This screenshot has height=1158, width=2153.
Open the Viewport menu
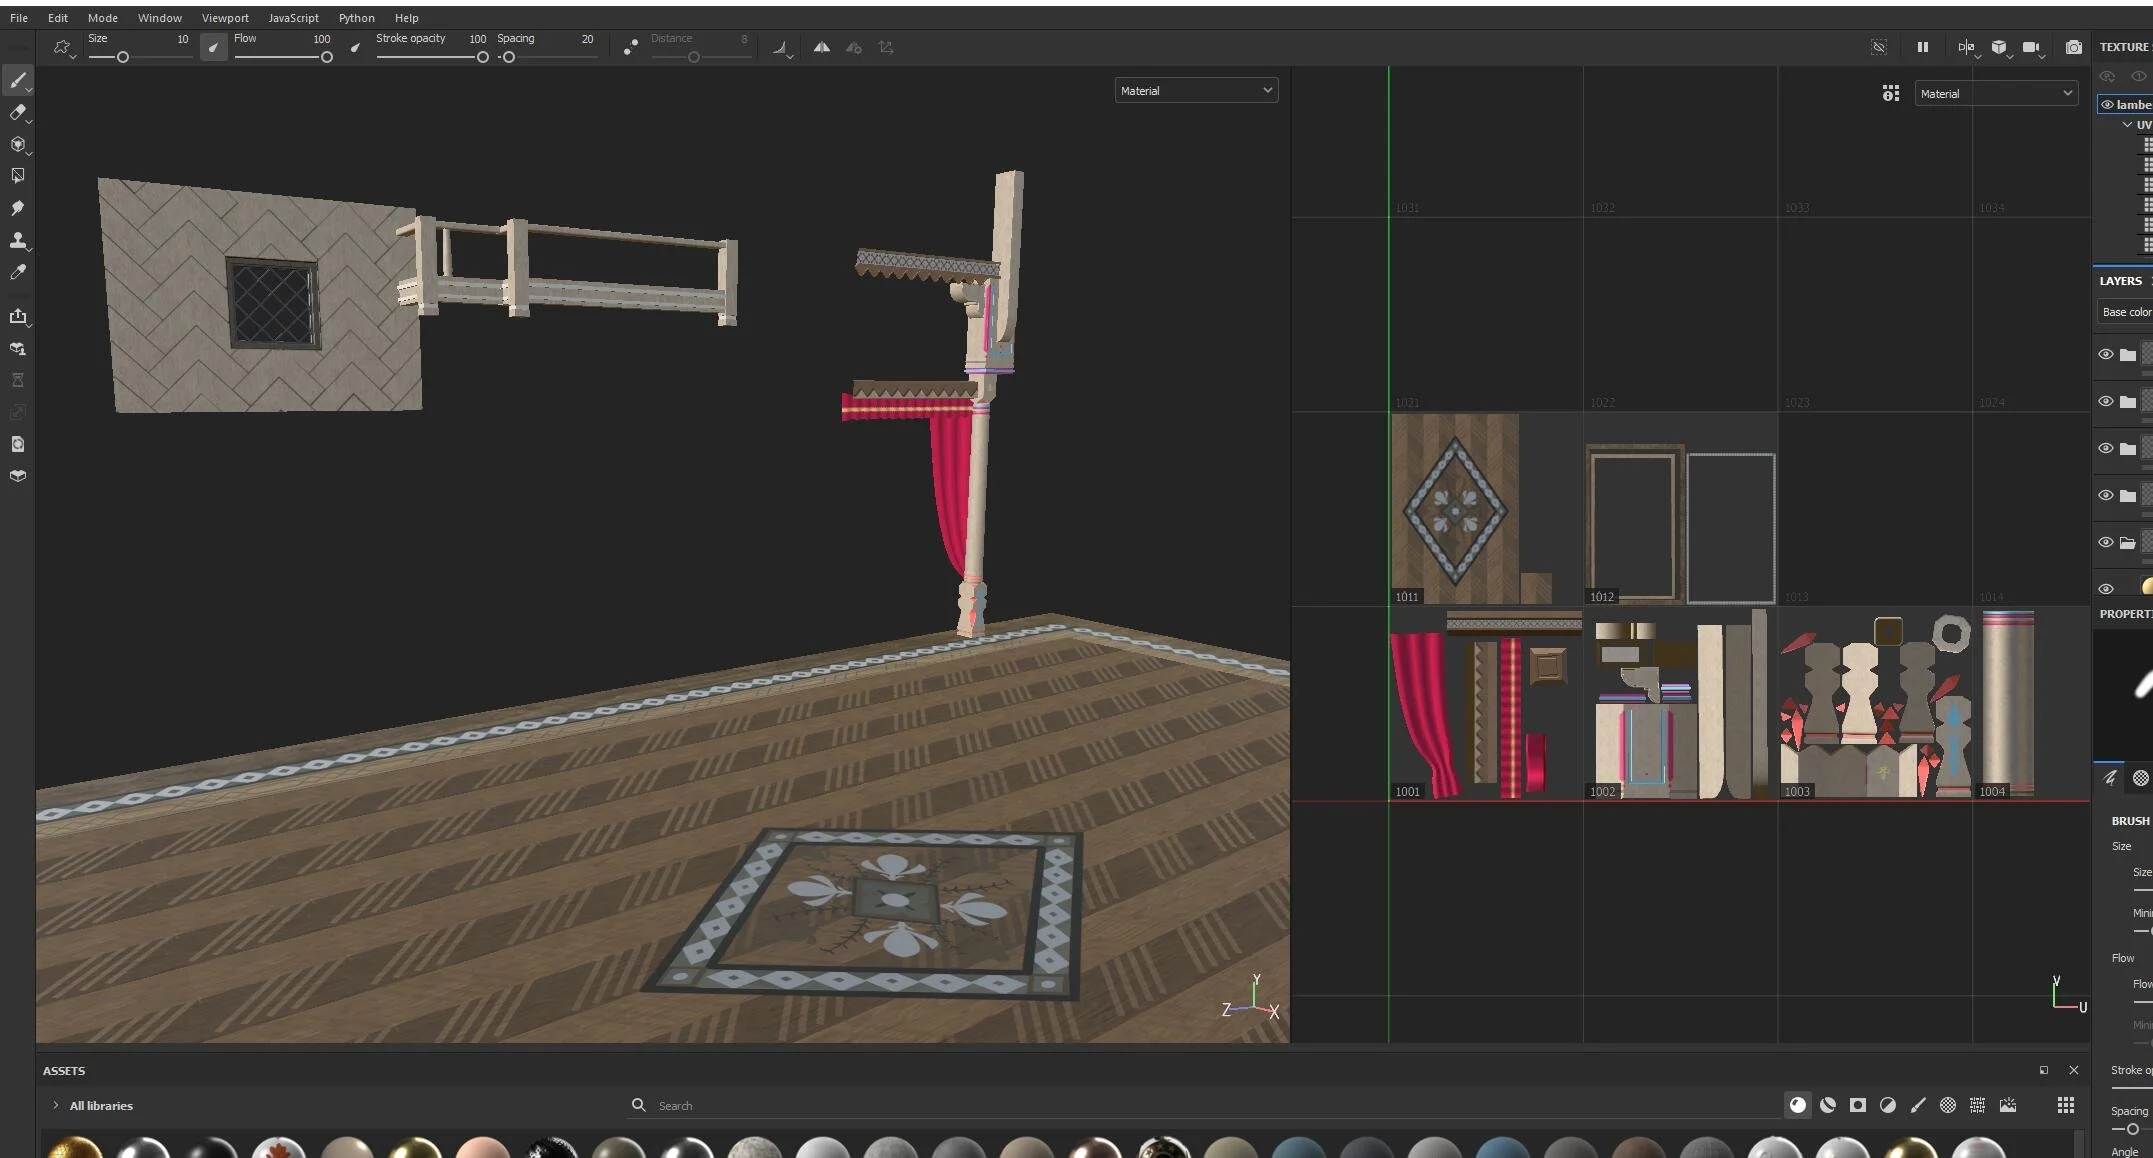(225, 18)
